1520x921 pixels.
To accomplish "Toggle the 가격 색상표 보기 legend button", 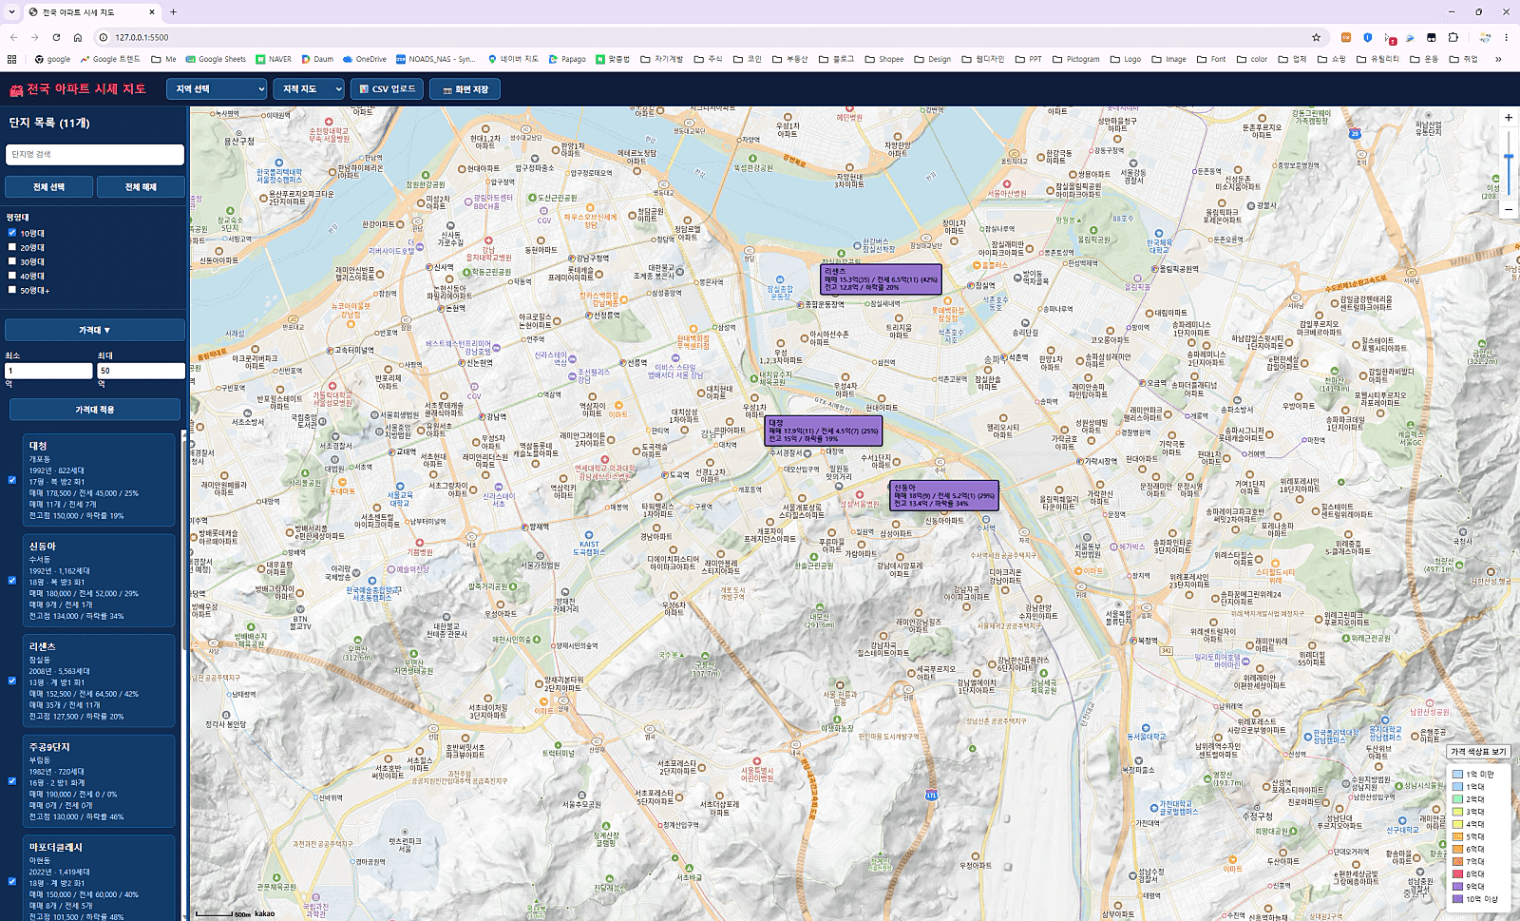I will point(1478,752).
